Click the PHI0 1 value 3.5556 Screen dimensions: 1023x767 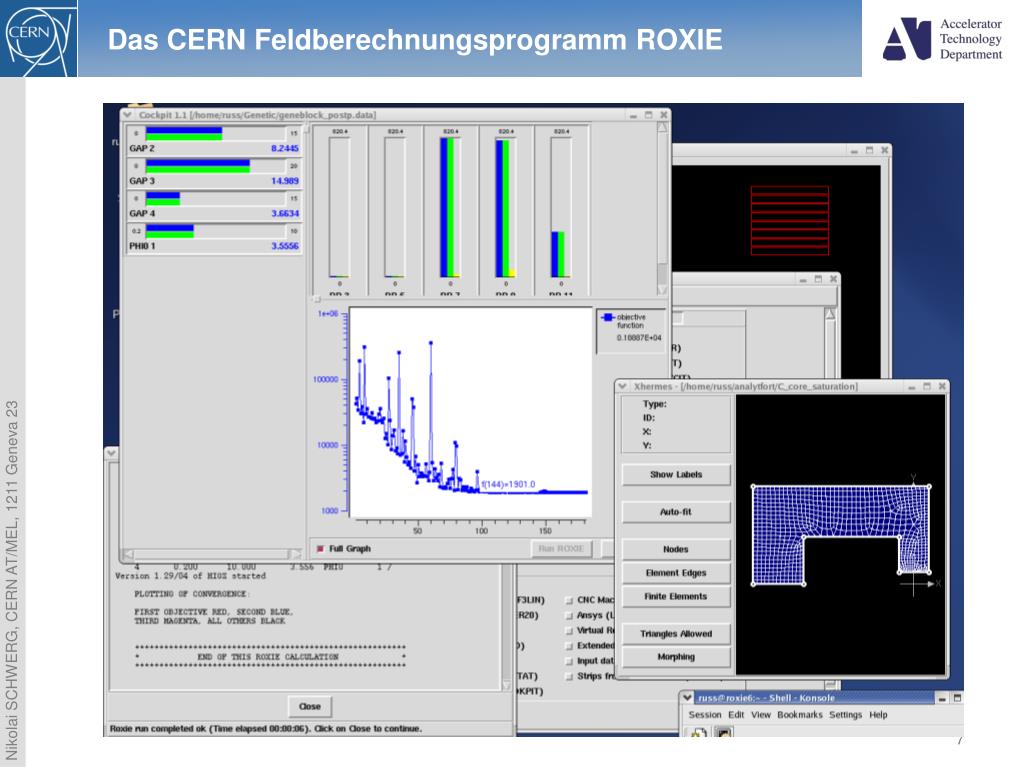pyautogui.click(x=284, y=246)
